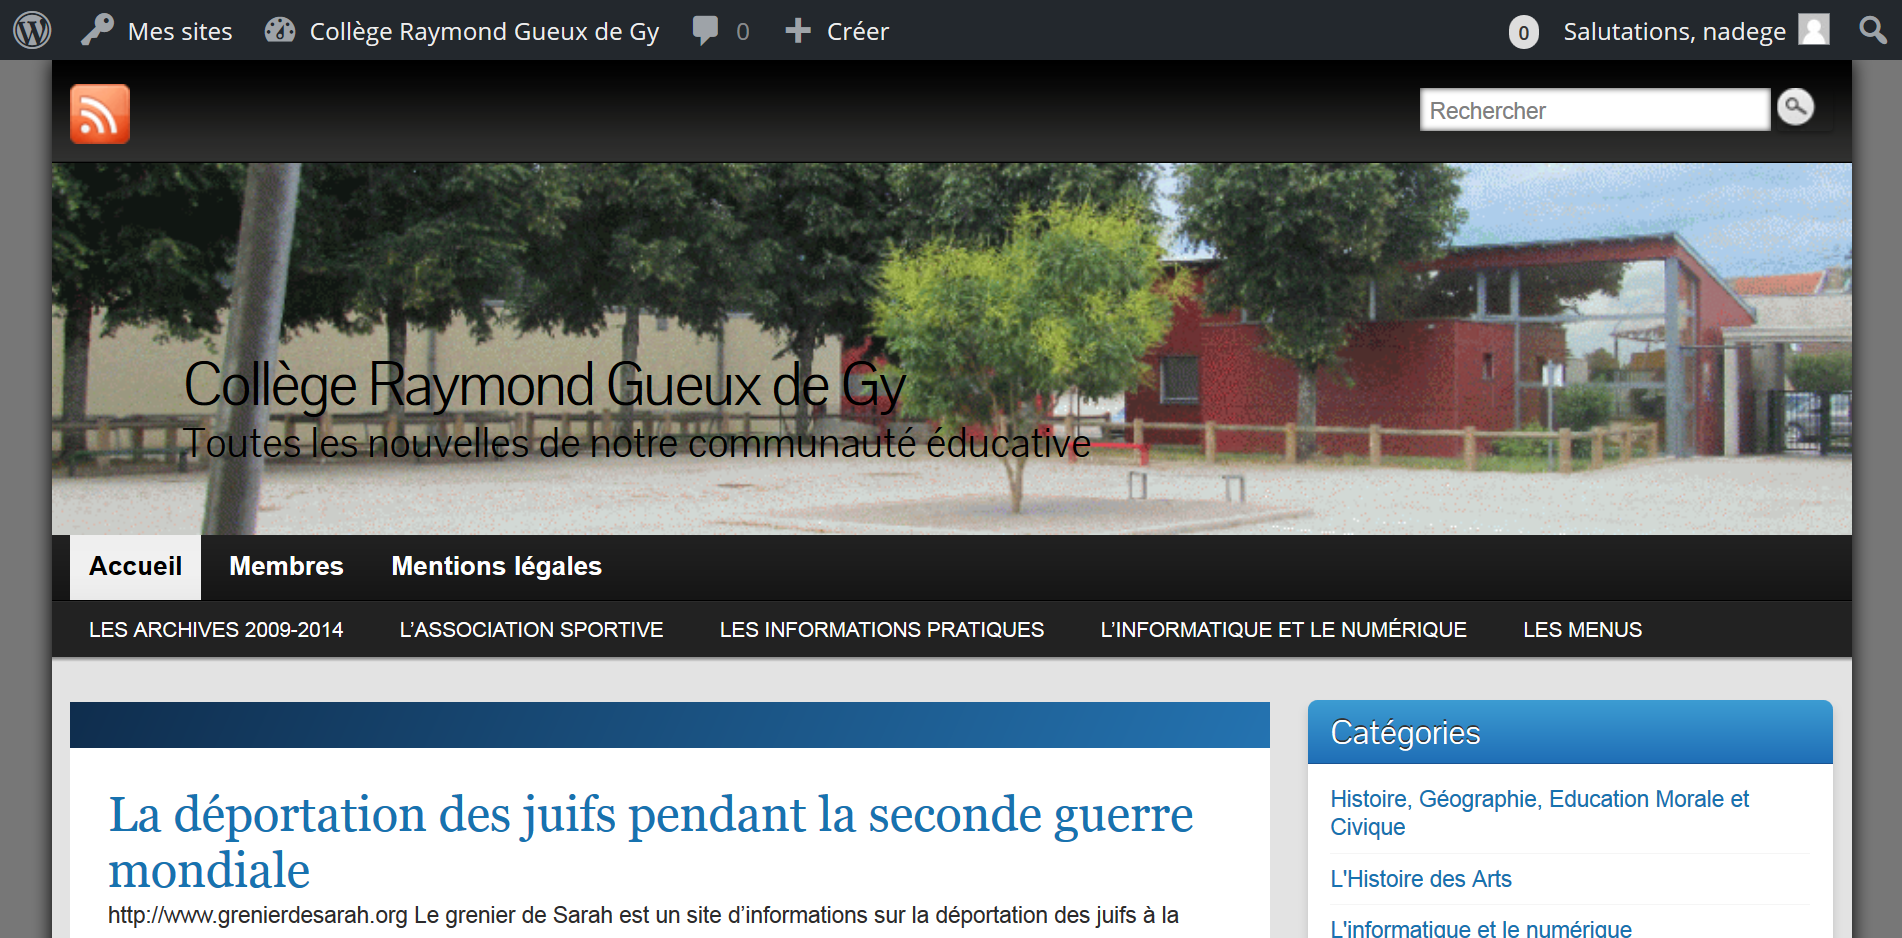Open category L'informatique et le numérique
This screenshot has width=1902, height=938.
(x=1480, y=929)
